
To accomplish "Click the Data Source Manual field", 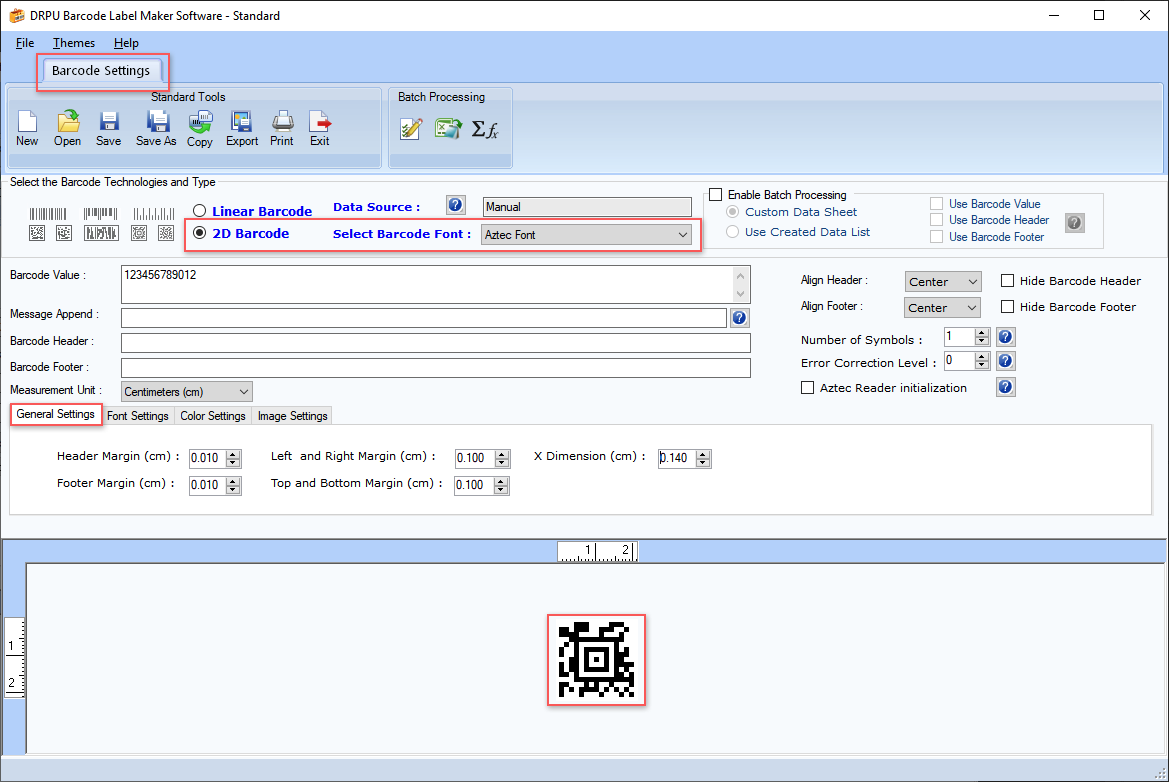I will (587, 207).
